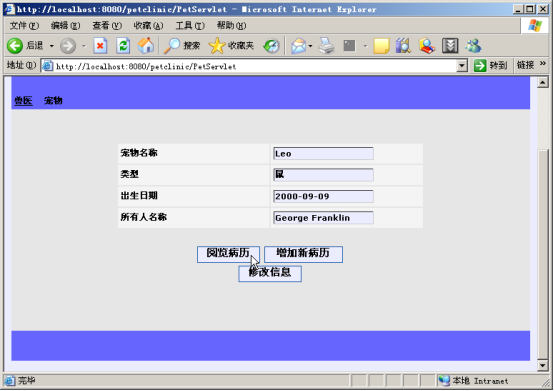Click the 类型 field containing 鼠

coord(323,175)
